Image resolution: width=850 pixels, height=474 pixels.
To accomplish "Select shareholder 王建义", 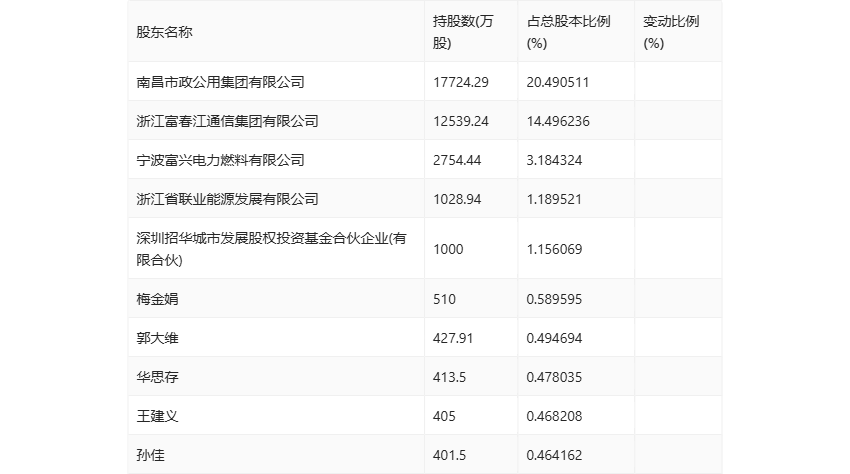I will [x=157, y=416].
